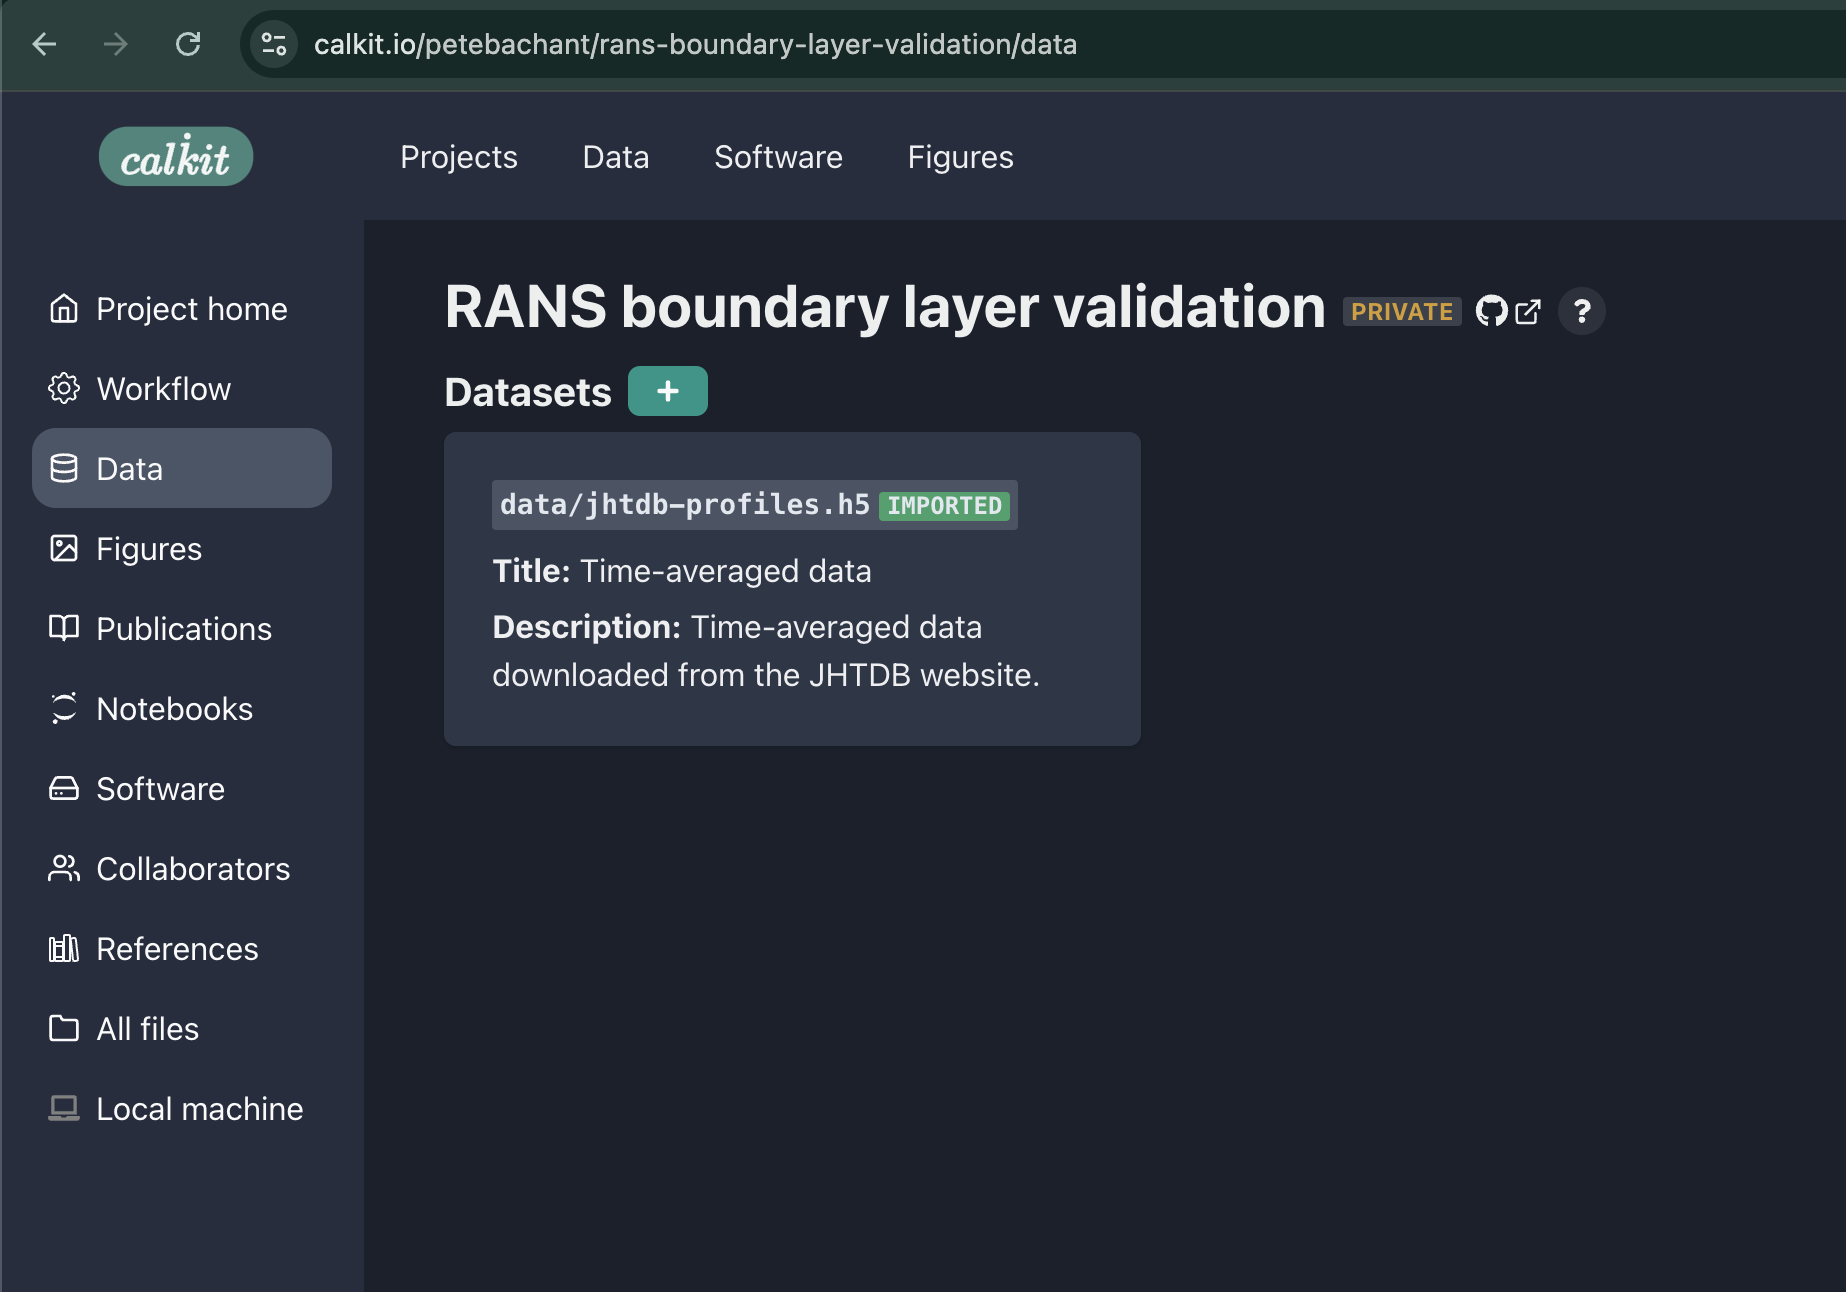The height and width of the screenshot is (1292, 1846).
Task: Click the dataset description text
Action: tap(766, 651)
